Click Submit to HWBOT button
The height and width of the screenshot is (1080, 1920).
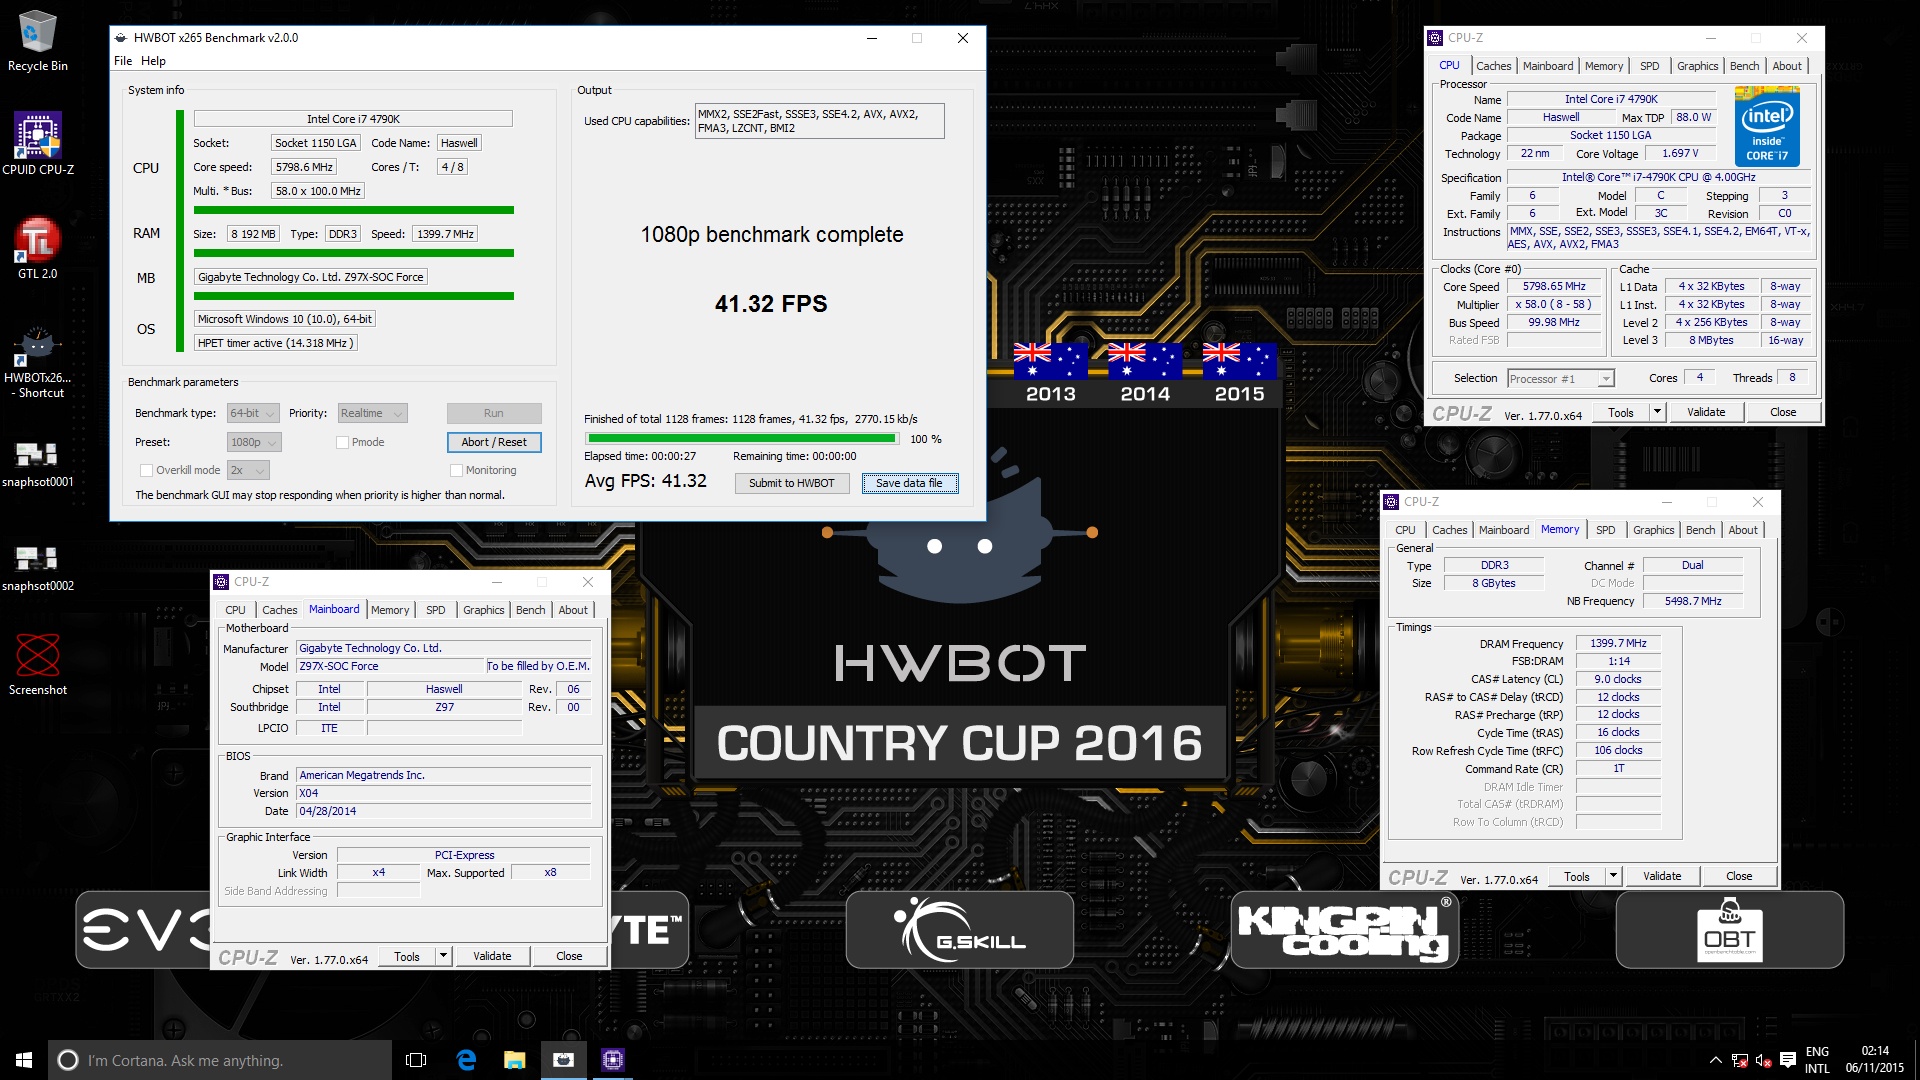(x=792, y=483)
